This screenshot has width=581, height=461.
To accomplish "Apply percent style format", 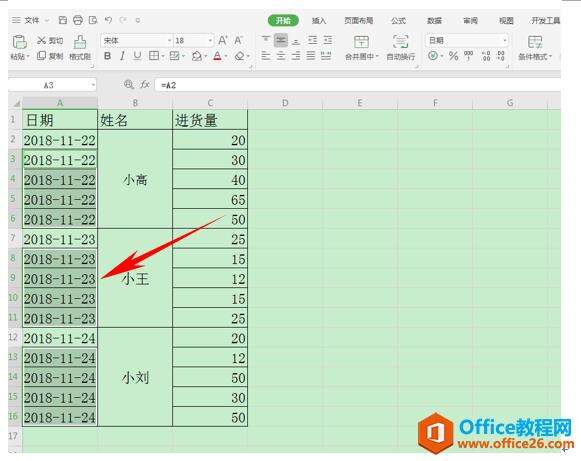I will click(453, 56).
